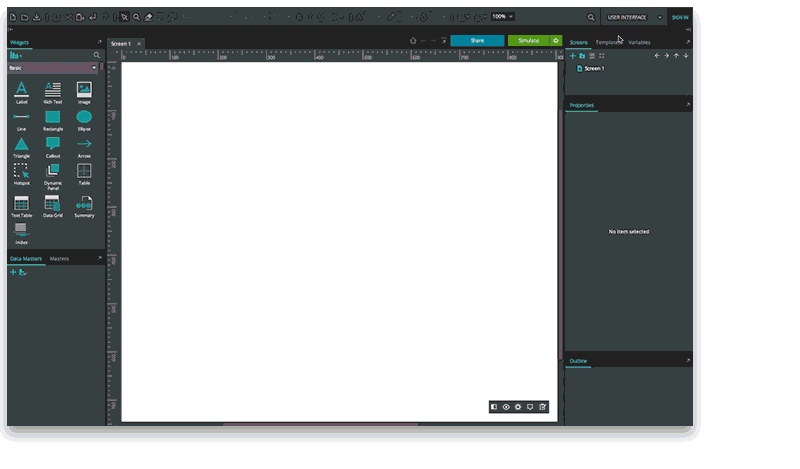This screenshot has width=800, height=469.
Task: Add a new screen with plus icon
Action: coord(572,56)
